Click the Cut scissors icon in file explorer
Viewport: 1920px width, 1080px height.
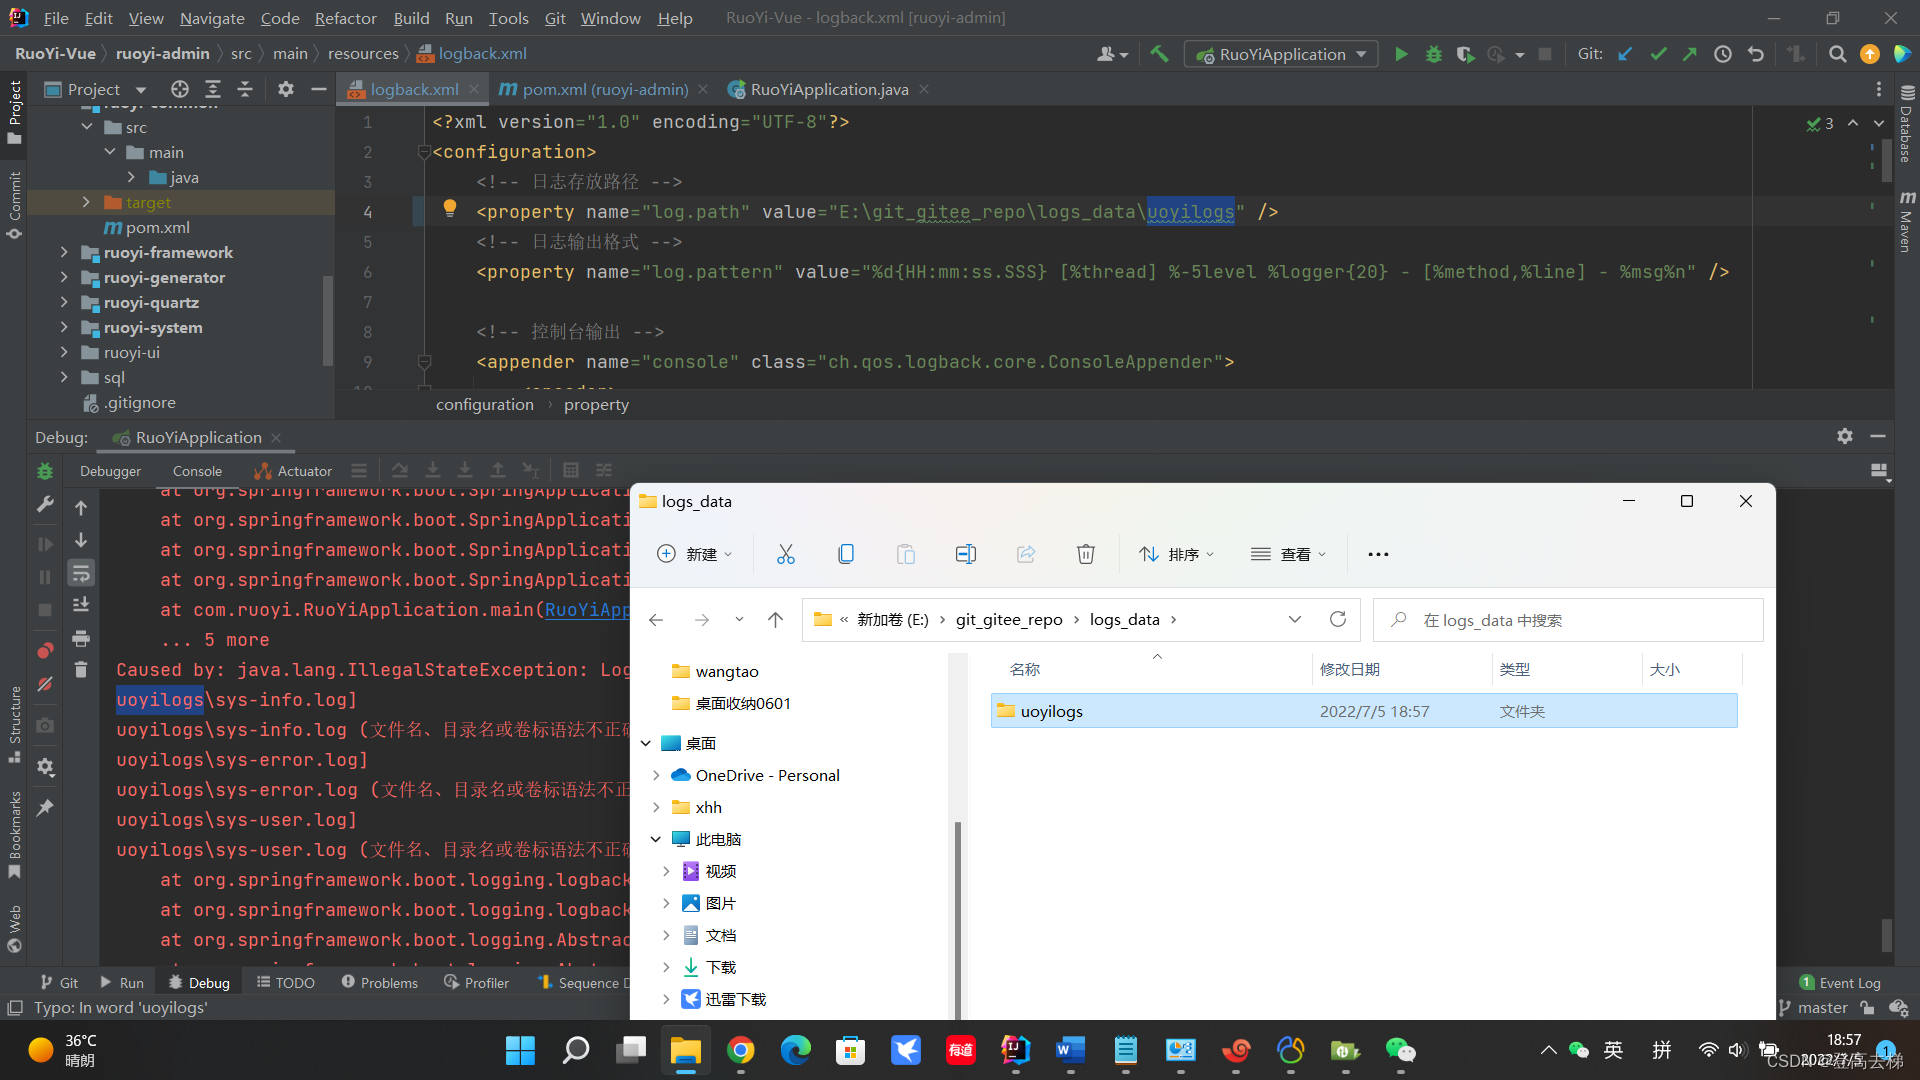tap(785, 554)
